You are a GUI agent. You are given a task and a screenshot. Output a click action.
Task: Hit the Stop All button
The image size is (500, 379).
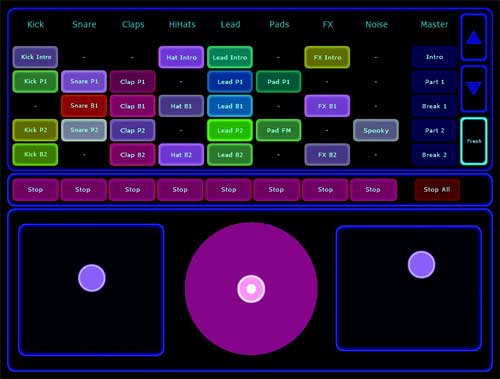coord(437,190)
